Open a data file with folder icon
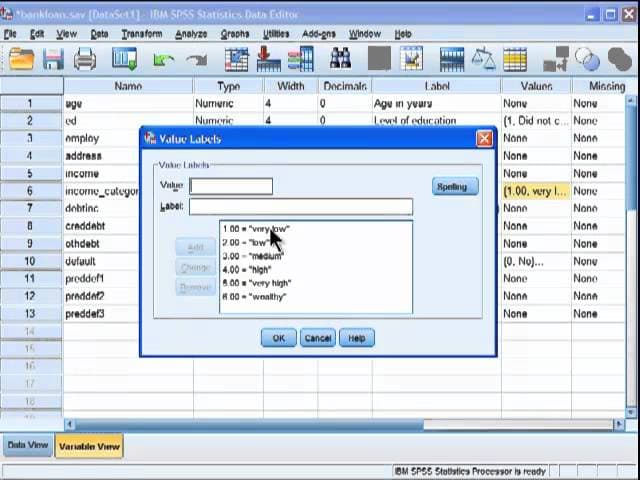This screenshot has width=640, height=480. point(21,59)
